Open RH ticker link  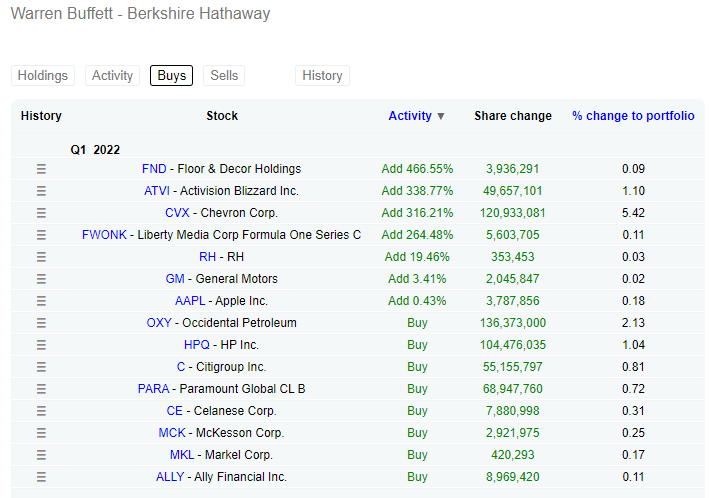(207, 257)
